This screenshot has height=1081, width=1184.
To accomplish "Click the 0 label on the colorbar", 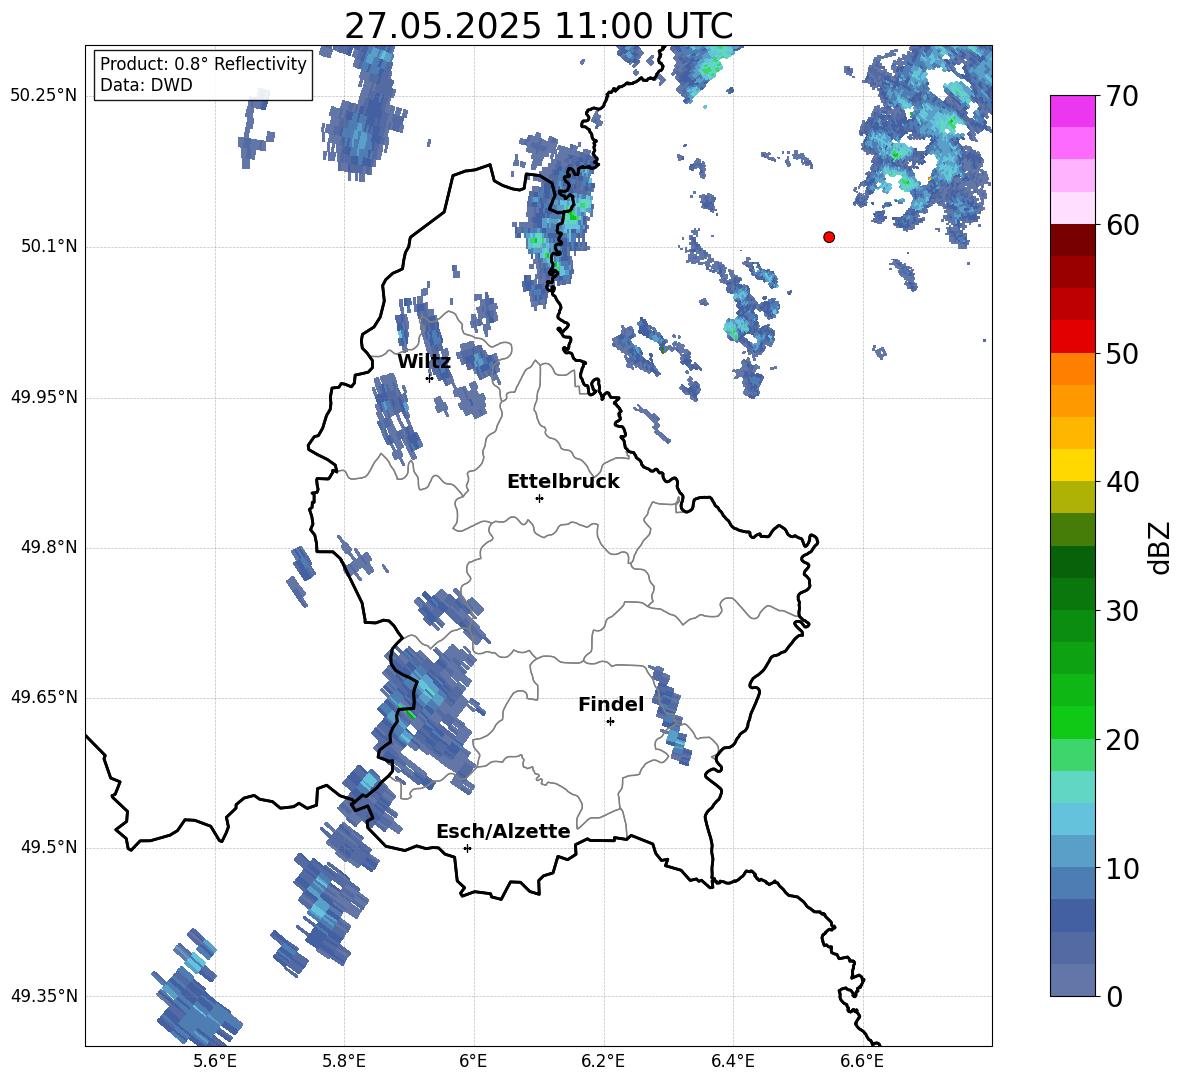I will coord(1114,996).
